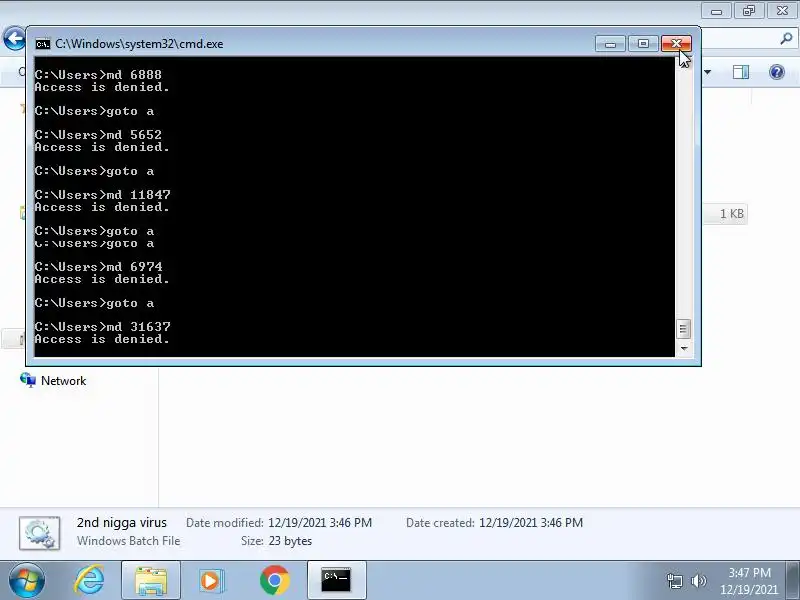Open the Windows Start menu
The width and height of the screenshot is (800, 600).
tap(27, 580)
